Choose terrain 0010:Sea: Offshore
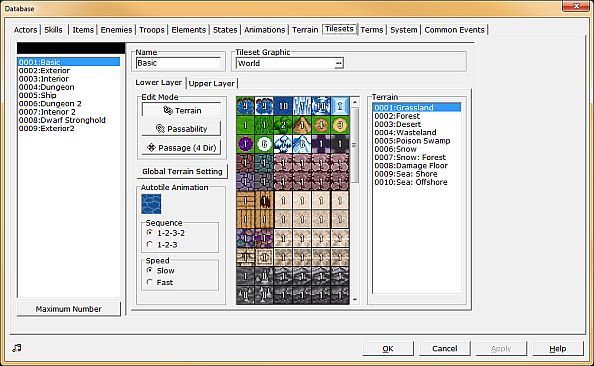 click(x=417, y=182)
